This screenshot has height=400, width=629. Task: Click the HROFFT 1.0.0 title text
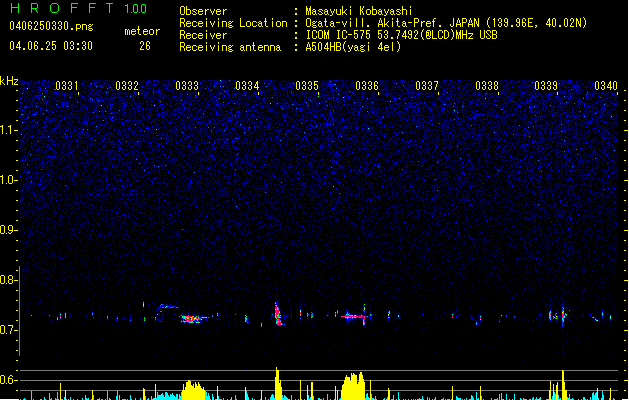pos(78,8)
